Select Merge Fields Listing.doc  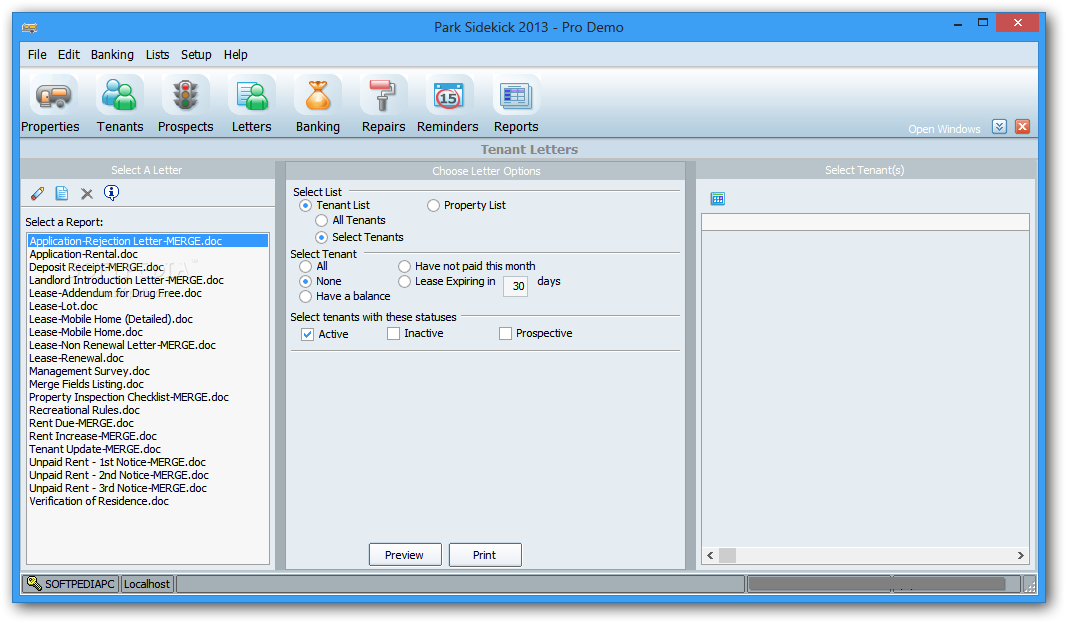[86, 384]
